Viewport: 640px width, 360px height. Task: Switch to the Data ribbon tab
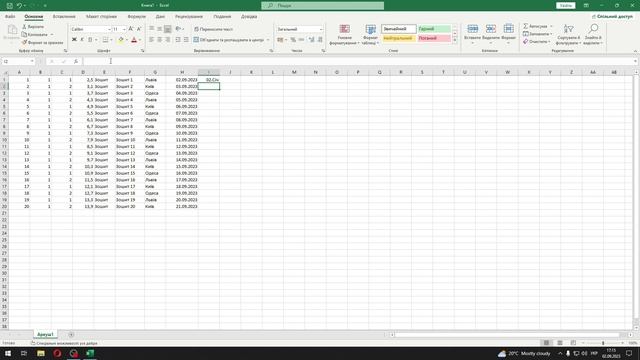tap(160, 17)
